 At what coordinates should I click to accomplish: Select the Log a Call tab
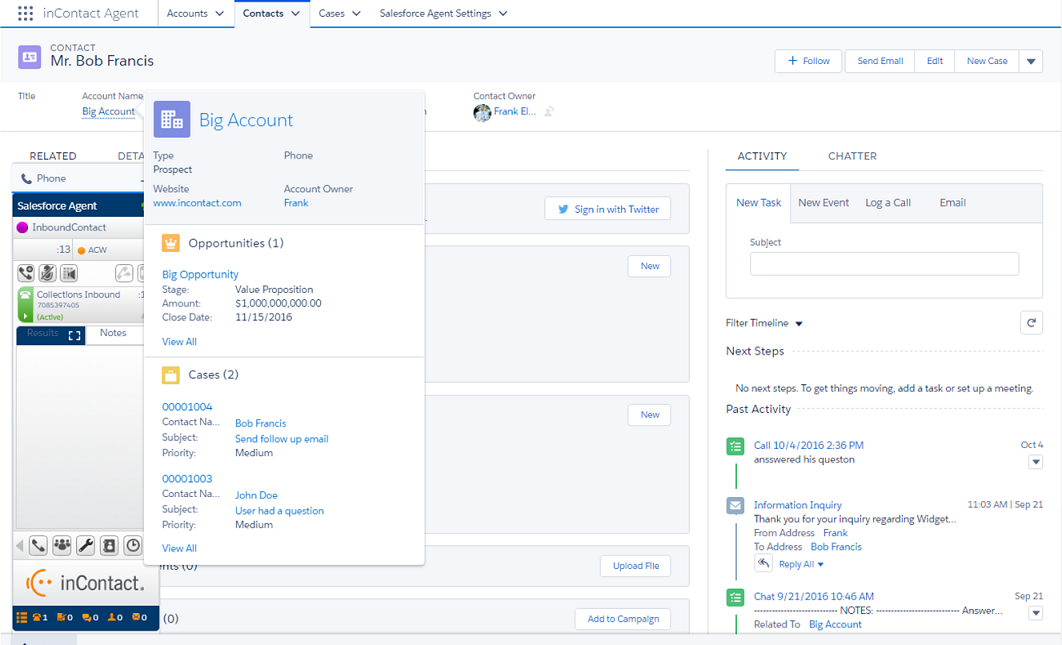[x=887, y=202]
